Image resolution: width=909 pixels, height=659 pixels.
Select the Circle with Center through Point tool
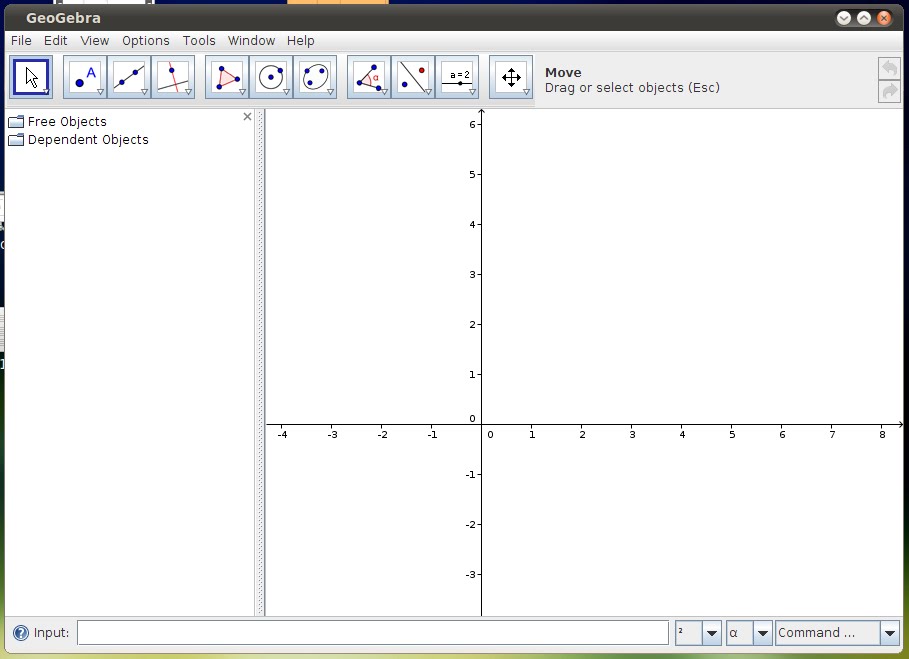pyautogui.click(x=271, y=77)
